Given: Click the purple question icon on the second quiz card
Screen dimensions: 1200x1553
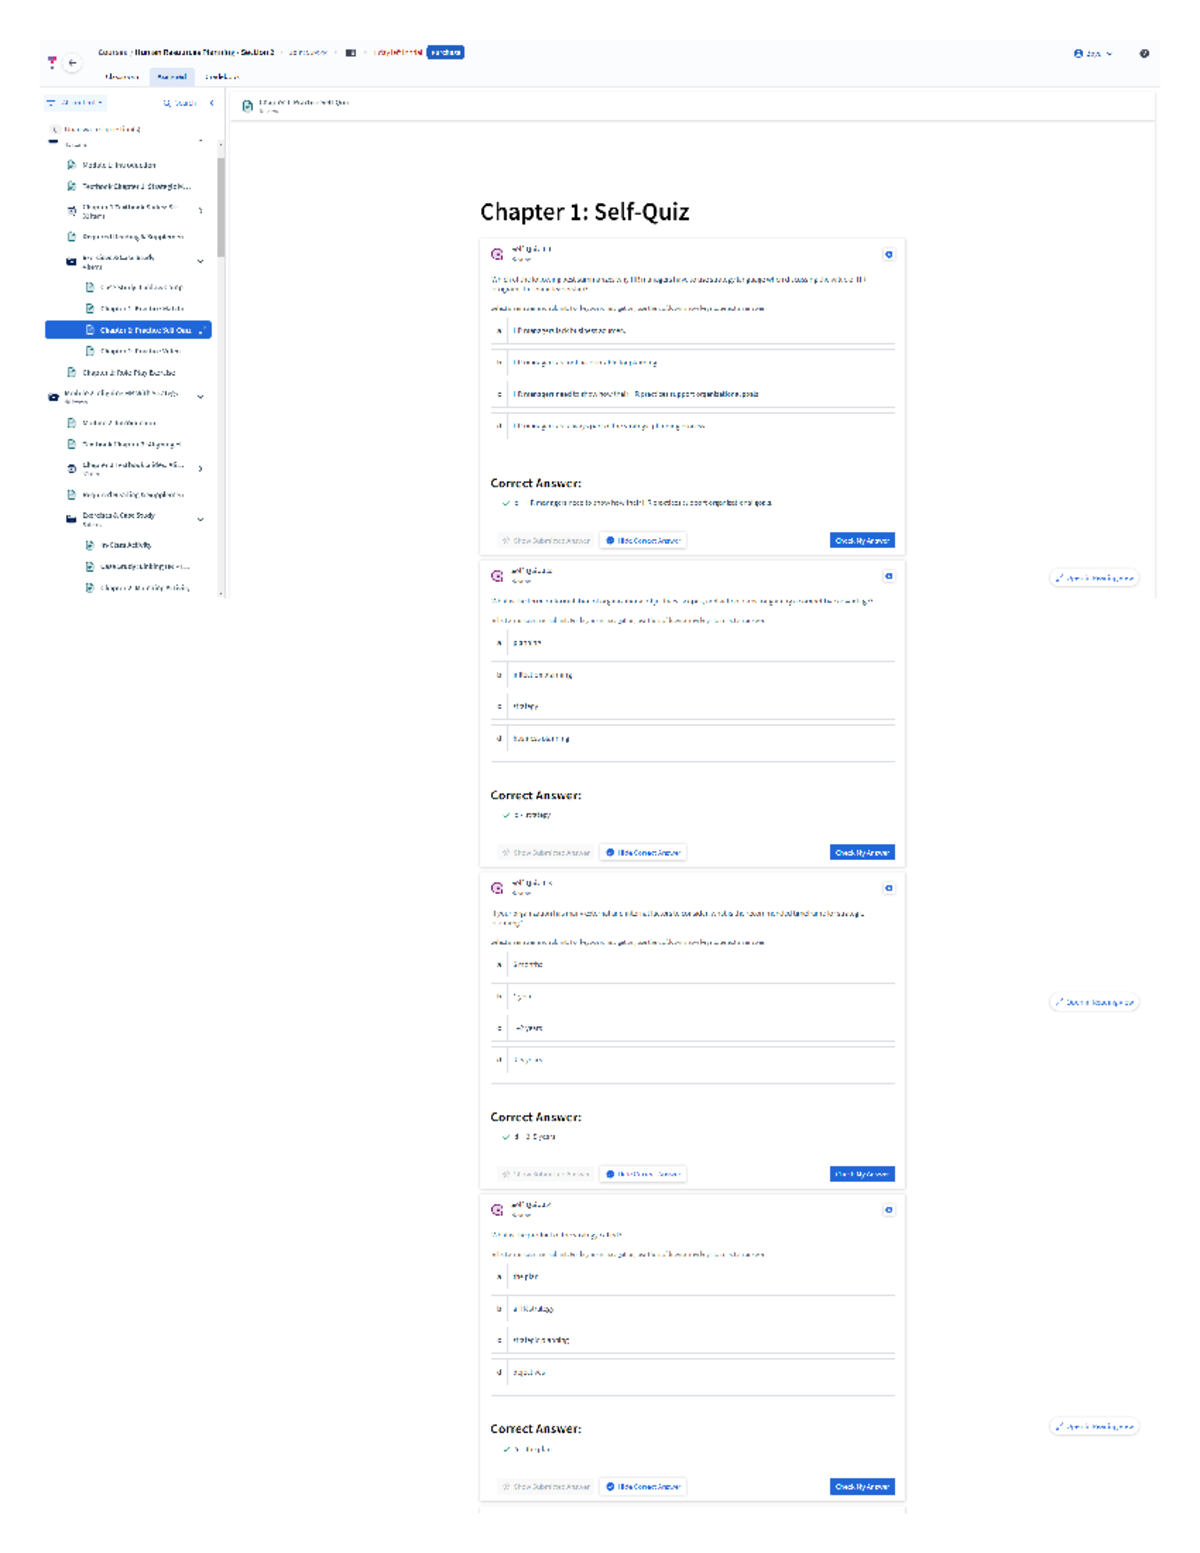Looking at the screenshot, I should (x=497, y=576).
